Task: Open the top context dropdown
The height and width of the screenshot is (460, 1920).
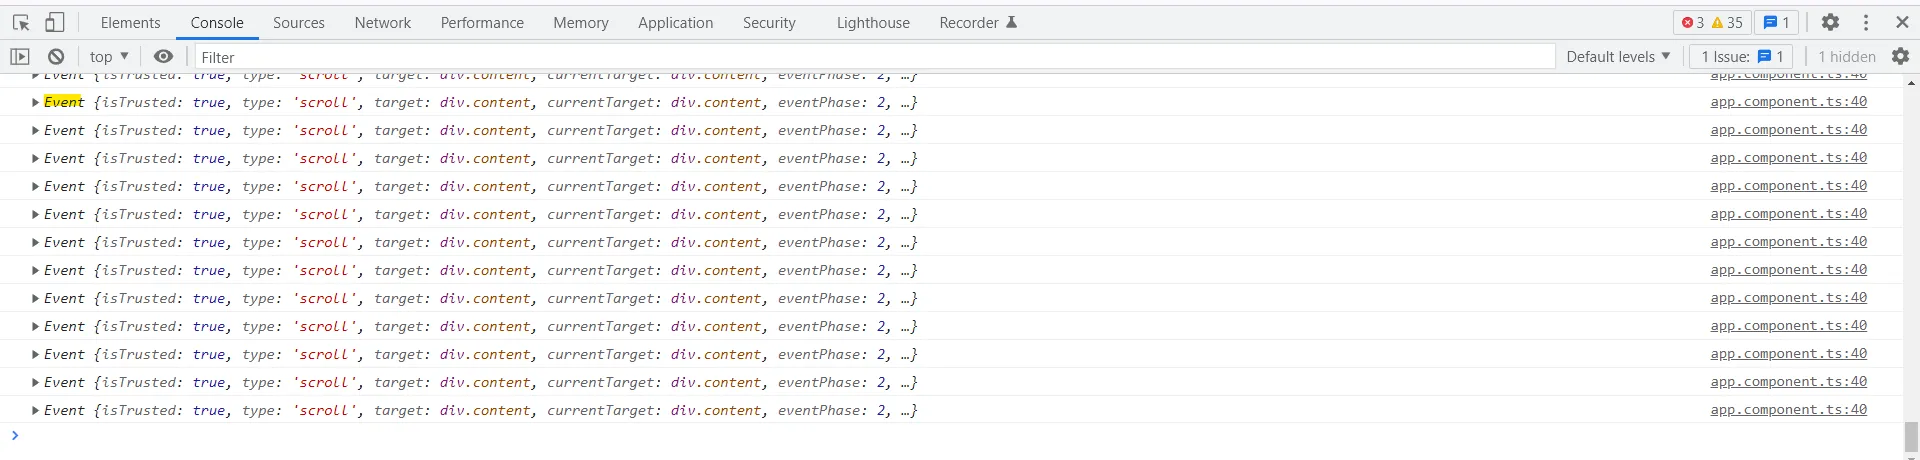Action: pos(109,57)
